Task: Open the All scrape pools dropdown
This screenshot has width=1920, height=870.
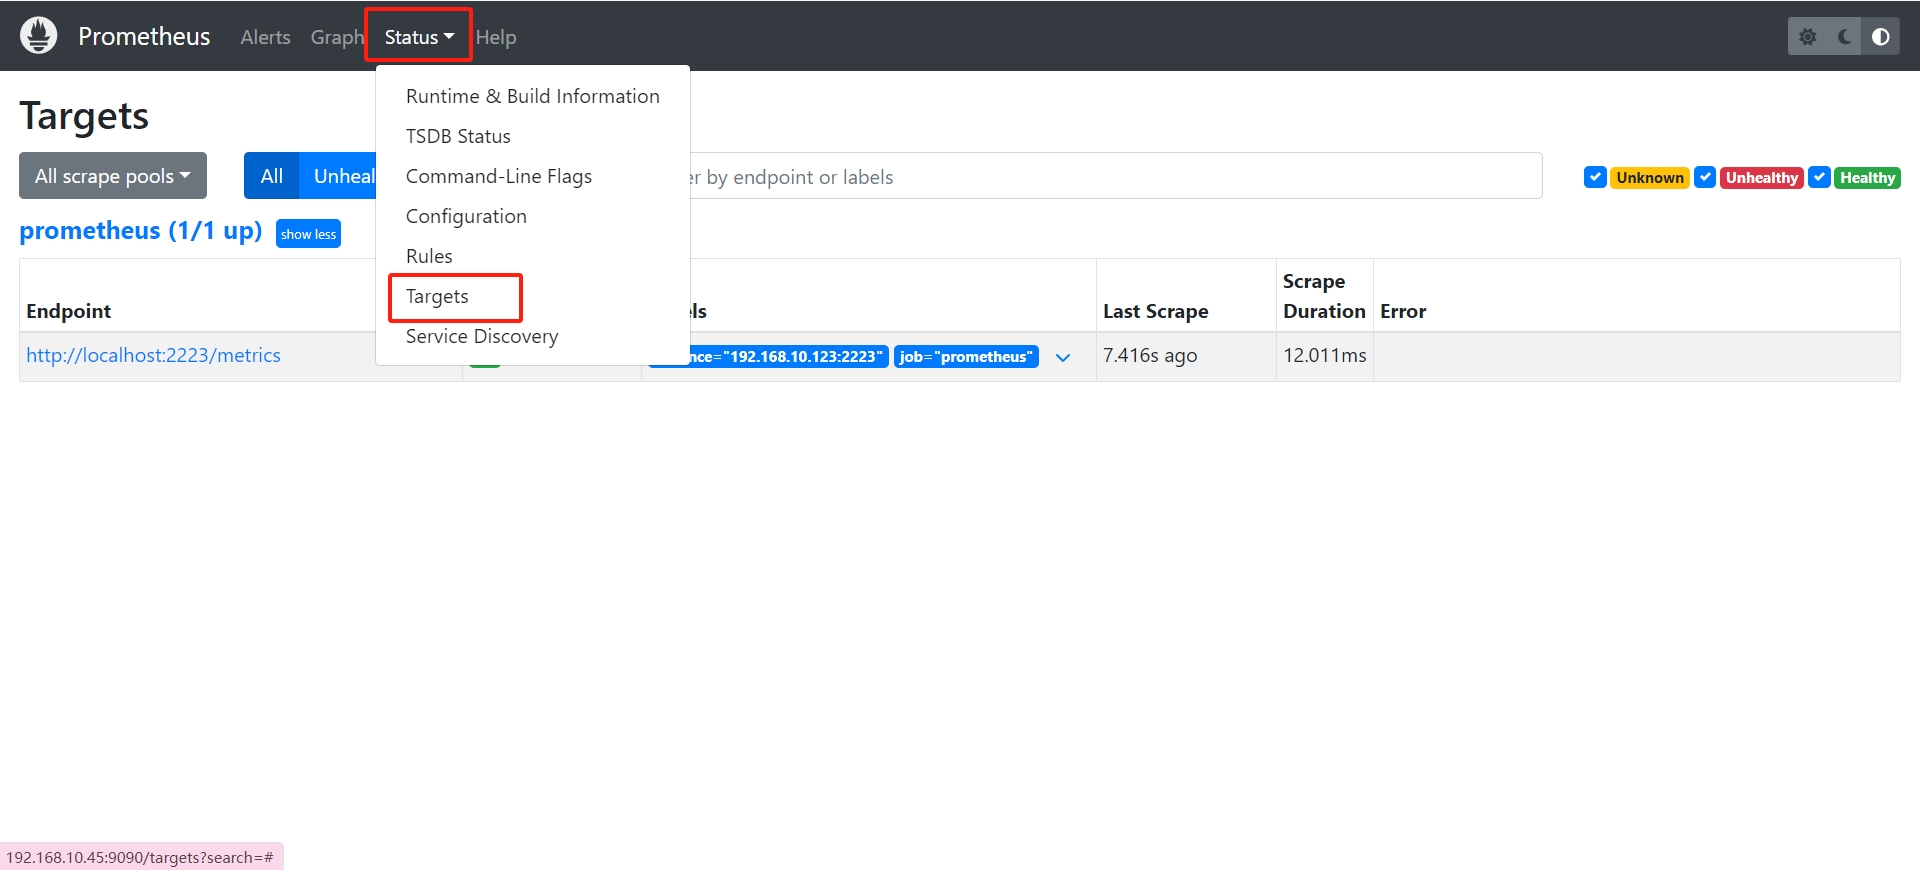Action: 113,176
